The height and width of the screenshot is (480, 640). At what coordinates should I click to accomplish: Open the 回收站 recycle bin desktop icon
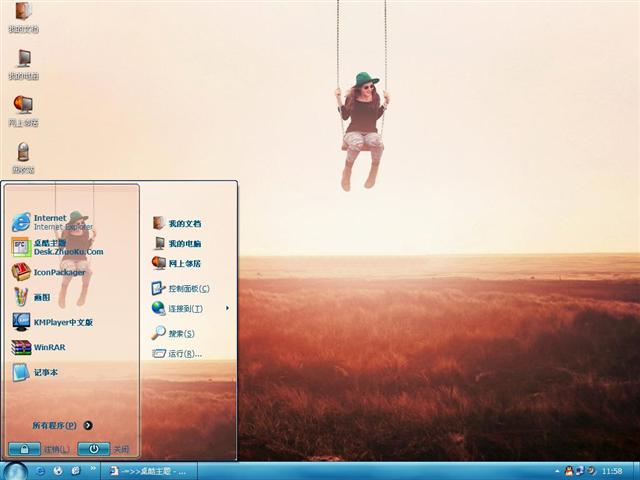[x=23, y=157]
